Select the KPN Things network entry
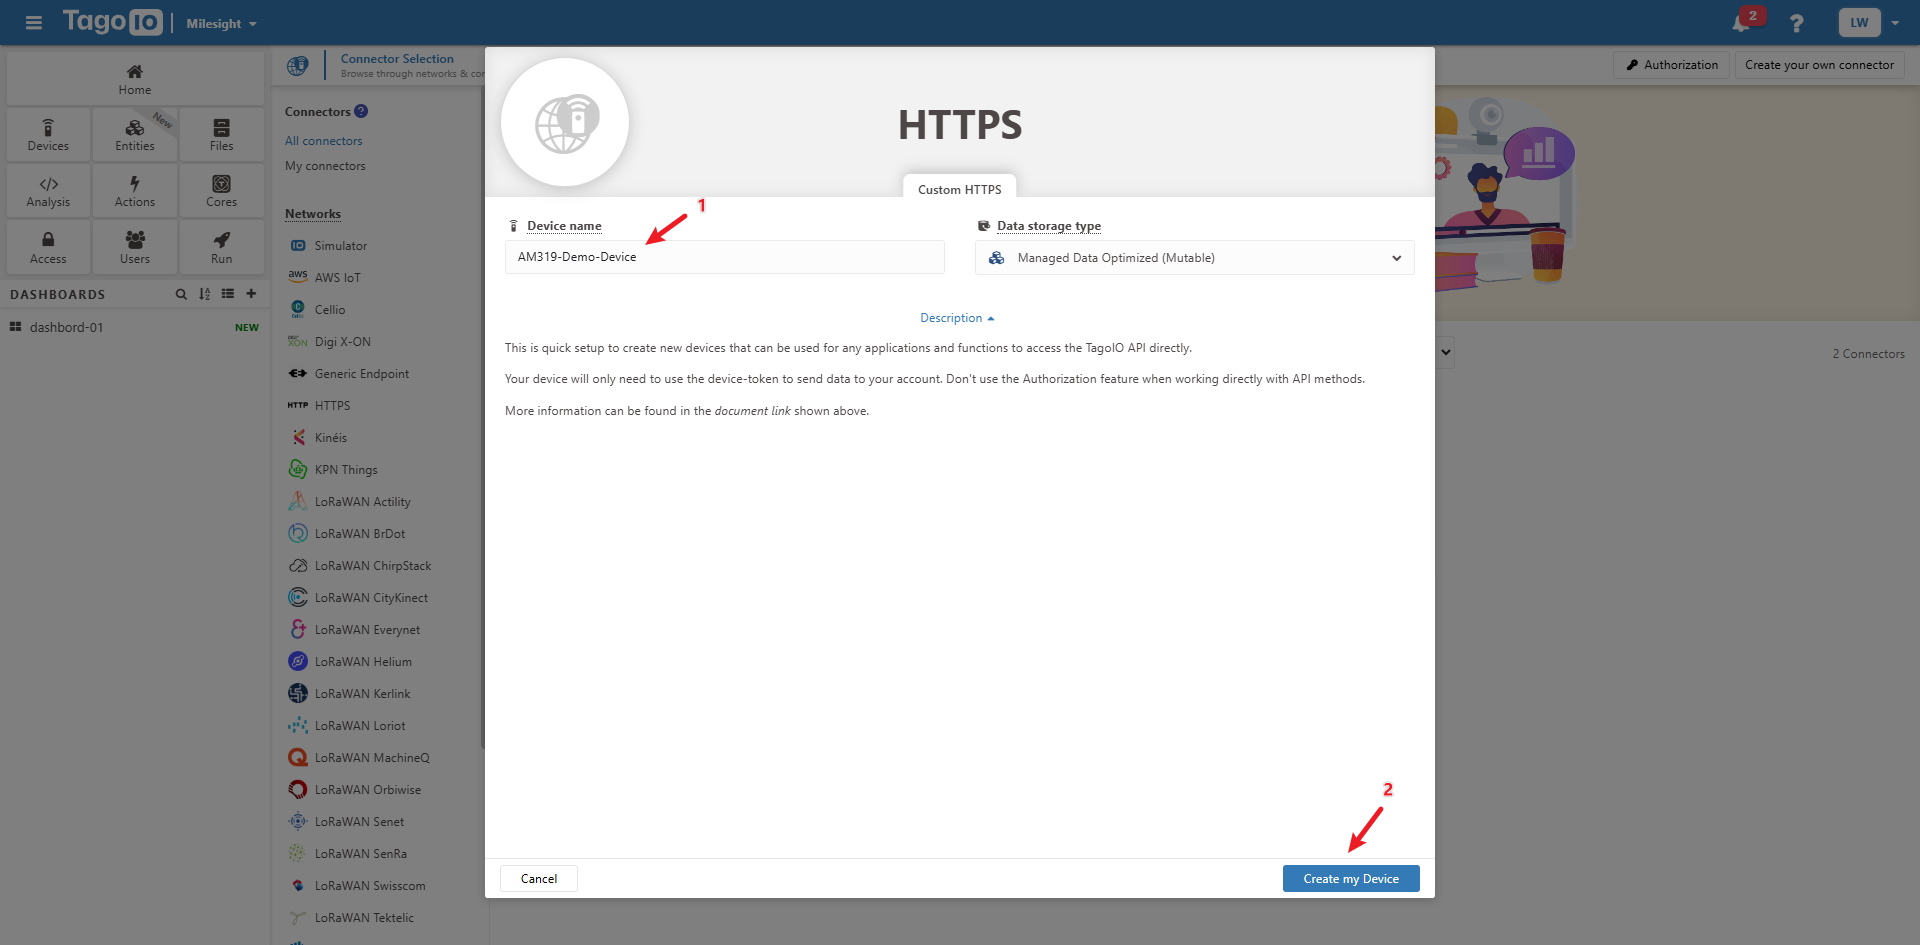This screenshot has height=945, width=1920. click(346, 470)
